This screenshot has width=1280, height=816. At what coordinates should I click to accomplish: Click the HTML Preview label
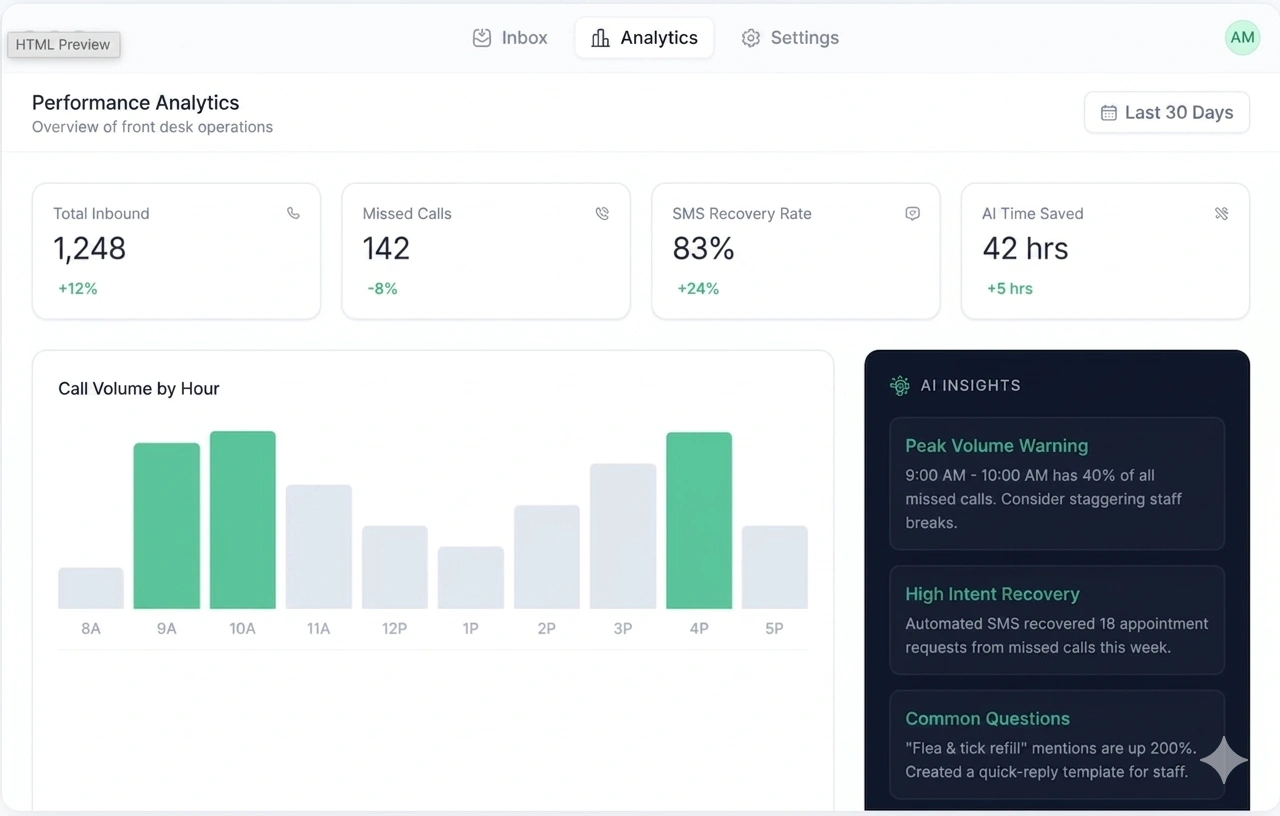63,45
